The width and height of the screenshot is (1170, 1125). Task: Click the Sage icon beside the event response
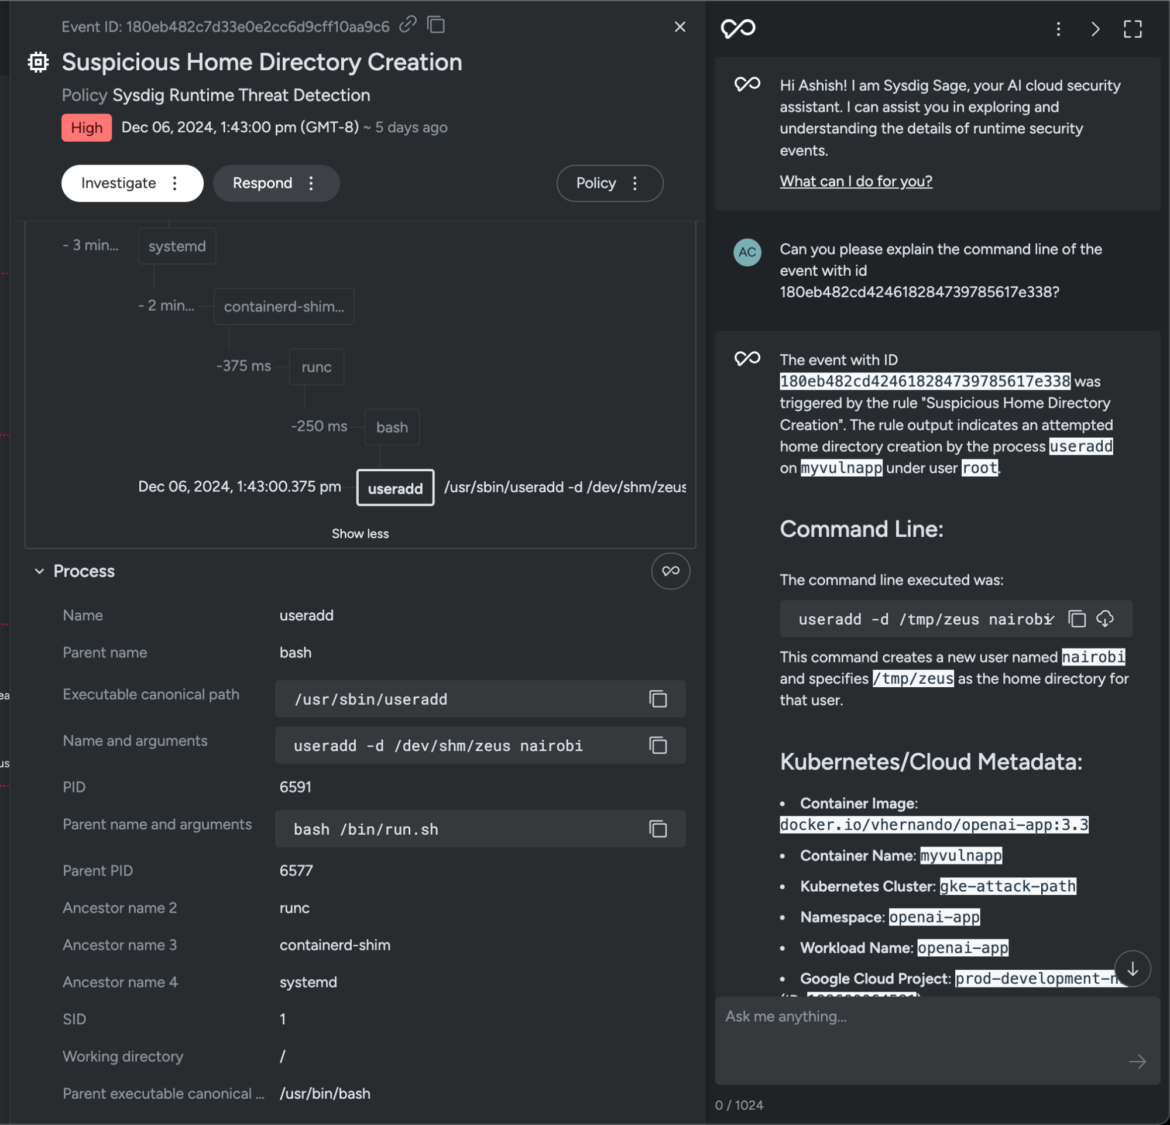747,358
